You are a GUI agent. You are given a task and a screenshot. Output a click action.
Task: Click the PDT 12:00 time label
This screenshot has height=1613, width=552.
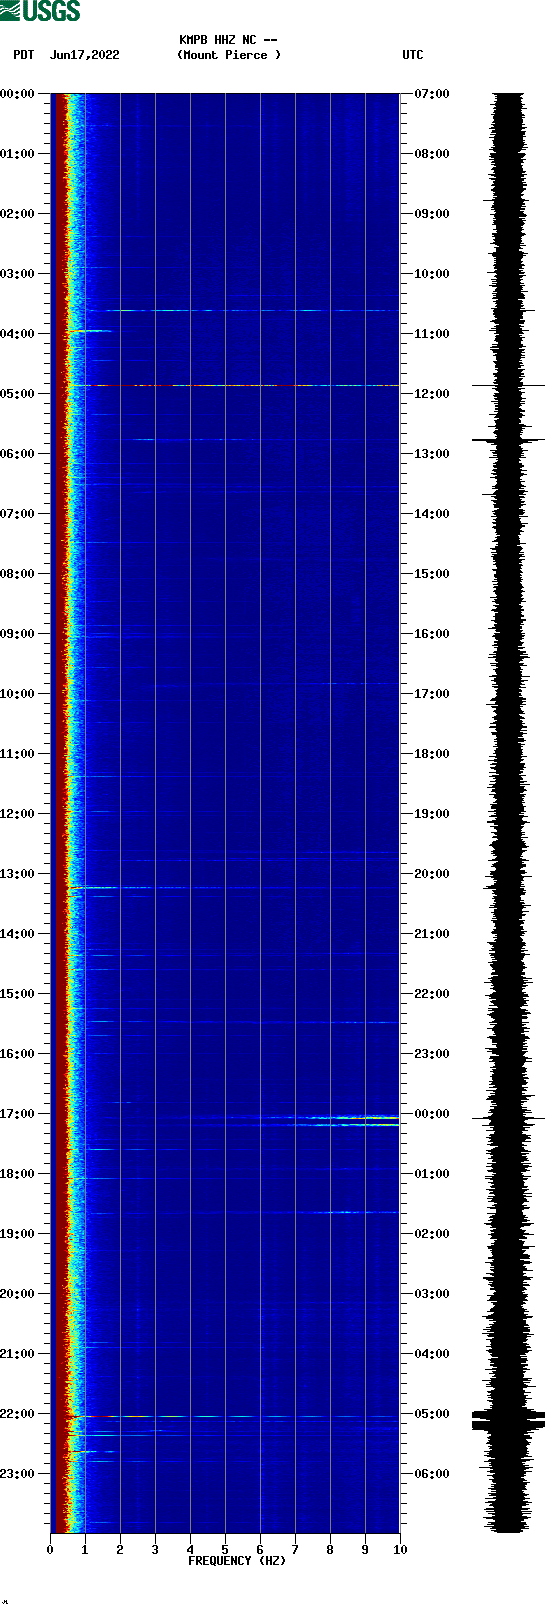[x=18, y=814]
